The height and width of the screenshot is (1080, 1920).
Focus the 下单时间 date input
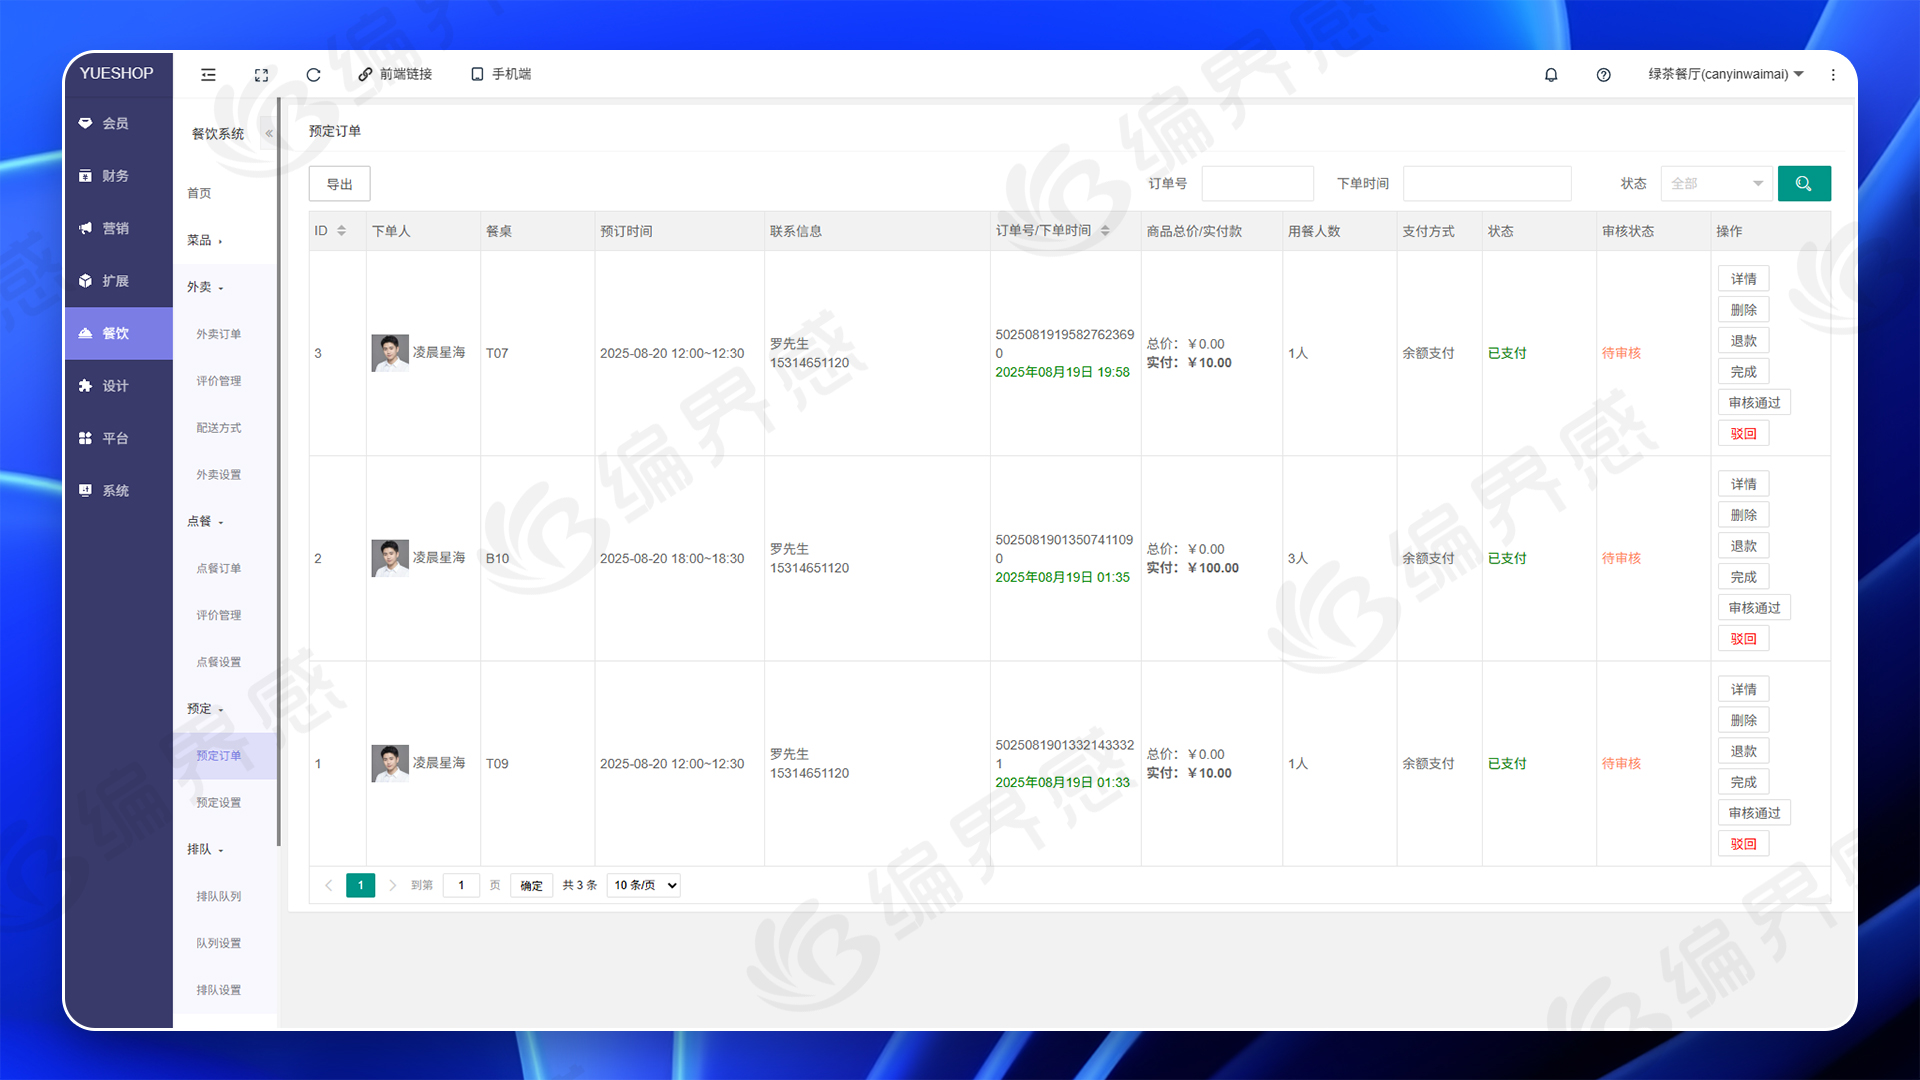click(1487, 184)
